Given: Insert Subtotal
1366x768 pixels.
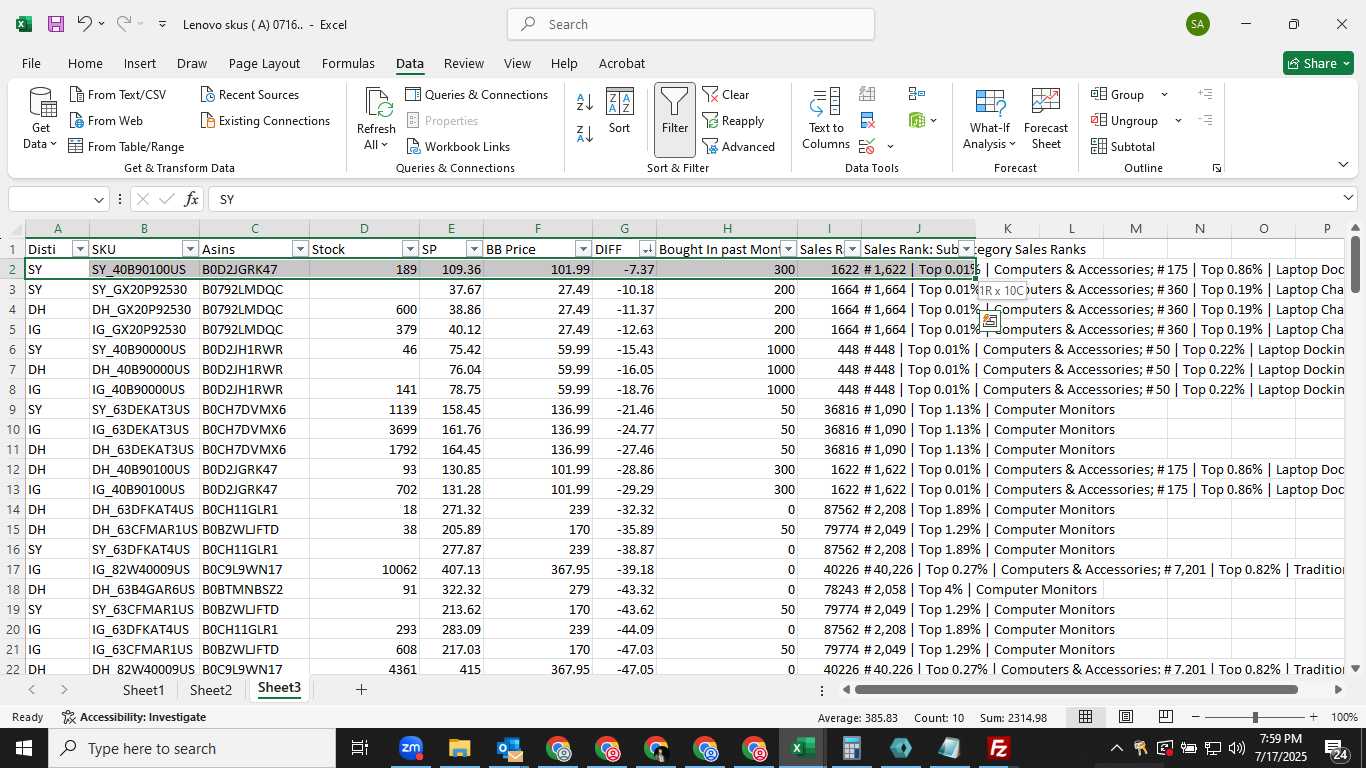Looking at the screenshot, I should click(x=1123, y=147).
